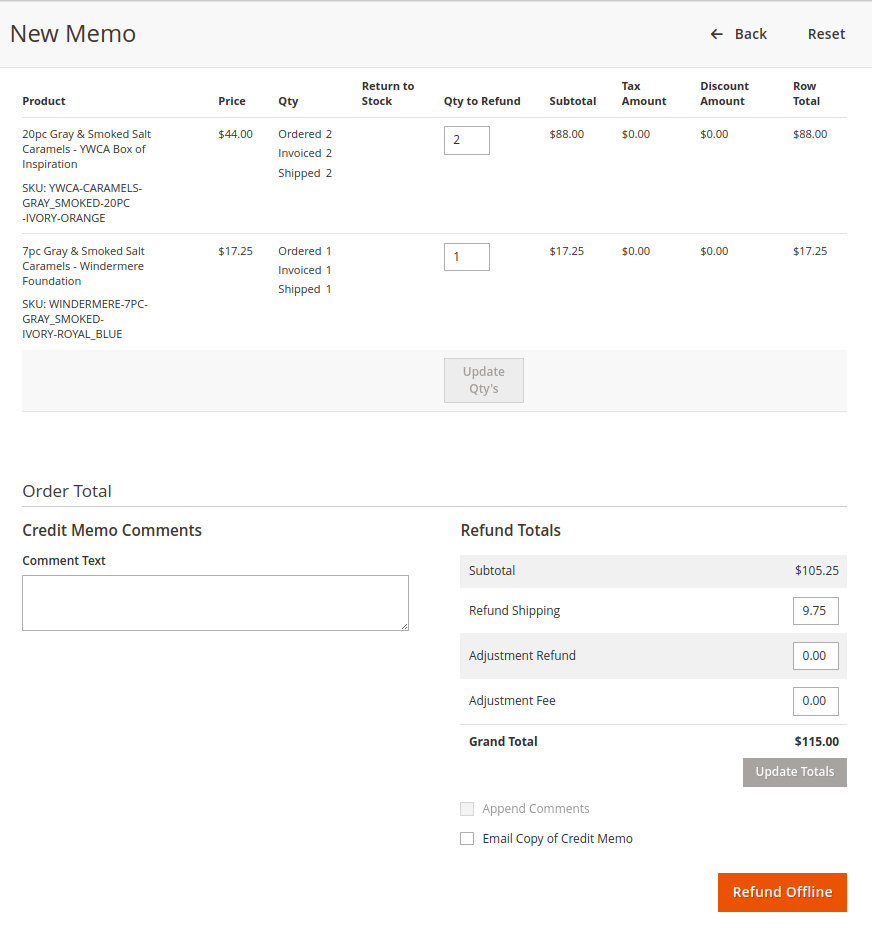Click the New Memo page title
872x950 pixels.
pos(73,34)
